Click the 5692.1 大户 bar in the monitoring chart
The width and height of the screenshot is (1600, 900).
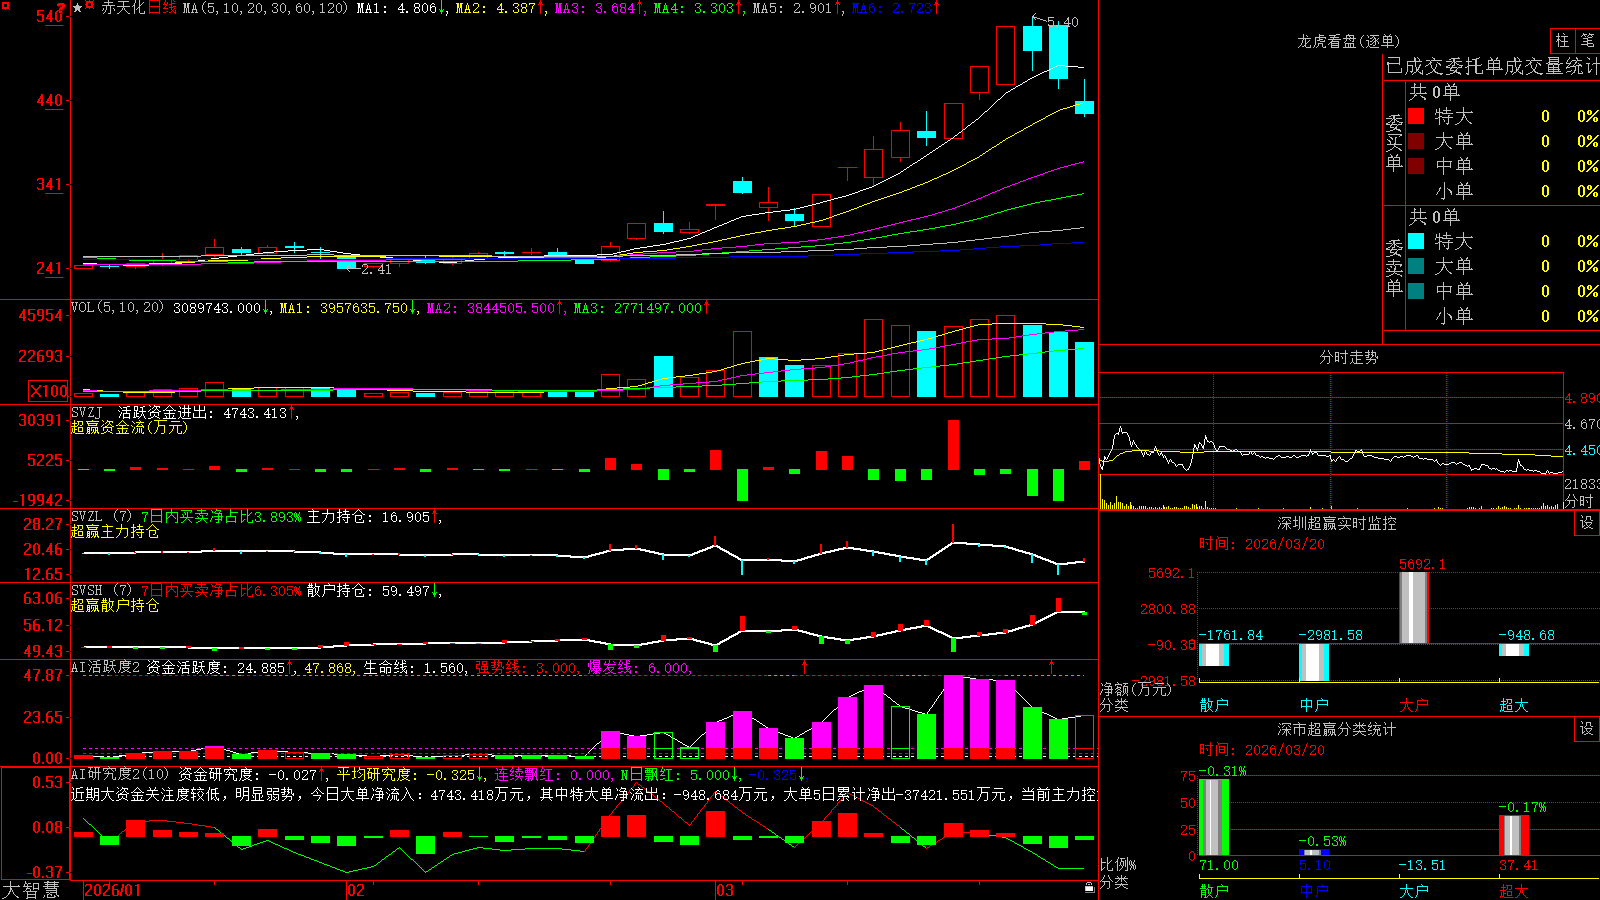(1414, 607)
